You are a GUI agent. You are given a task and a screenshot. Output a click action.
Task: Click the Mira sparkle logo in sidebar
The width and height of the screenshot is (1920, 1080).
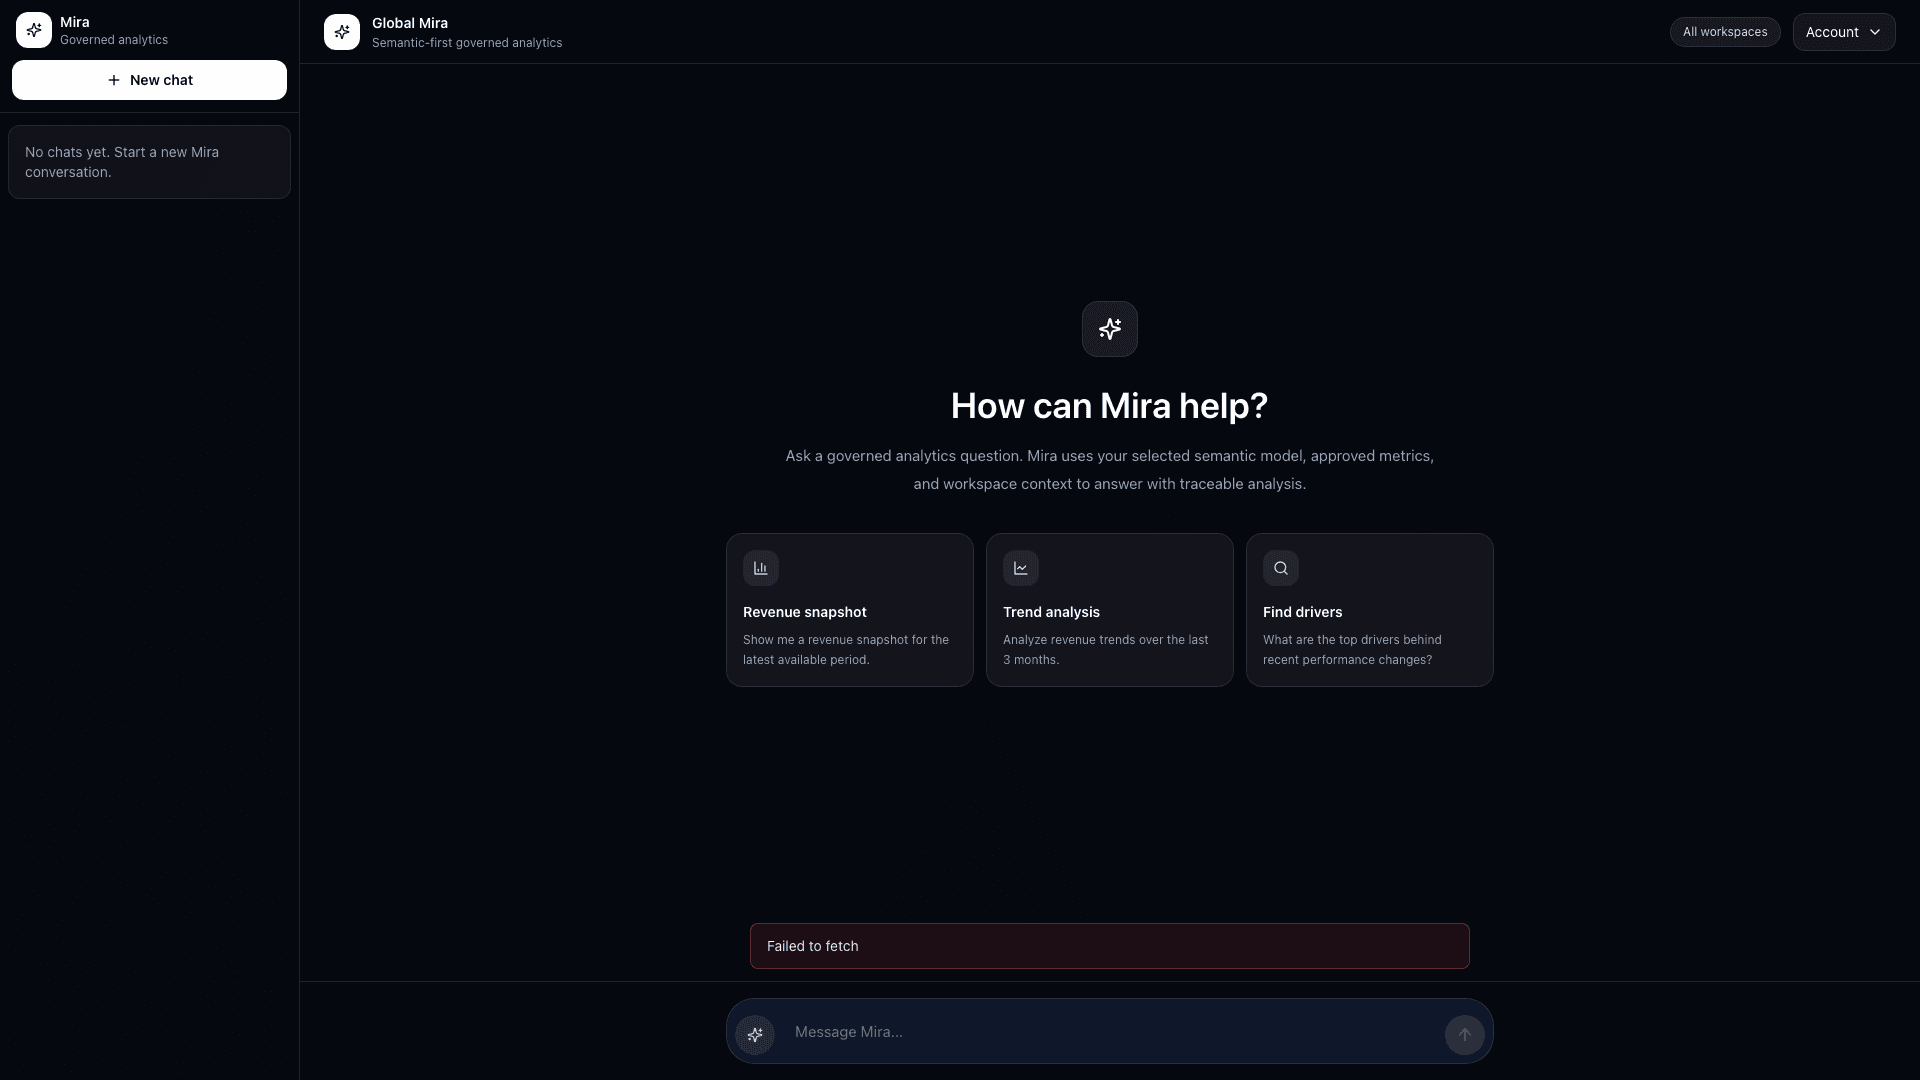(x=34, y=30)
